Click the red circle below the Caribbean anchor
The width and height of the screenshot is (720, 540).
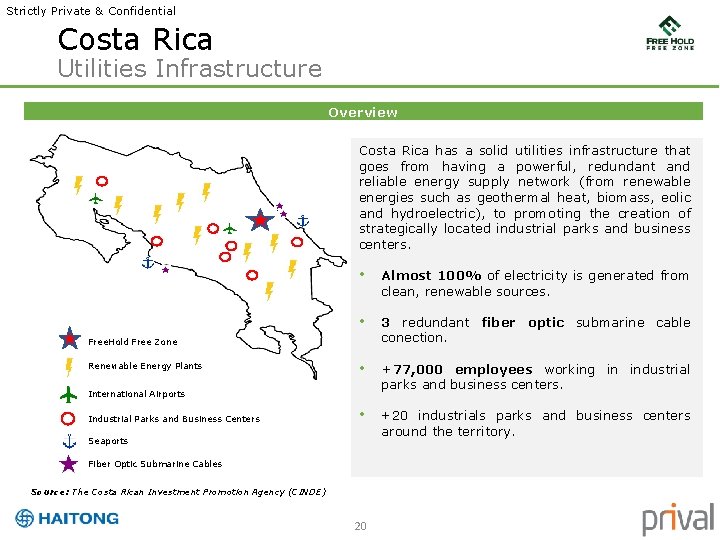(x=297, y=242)
